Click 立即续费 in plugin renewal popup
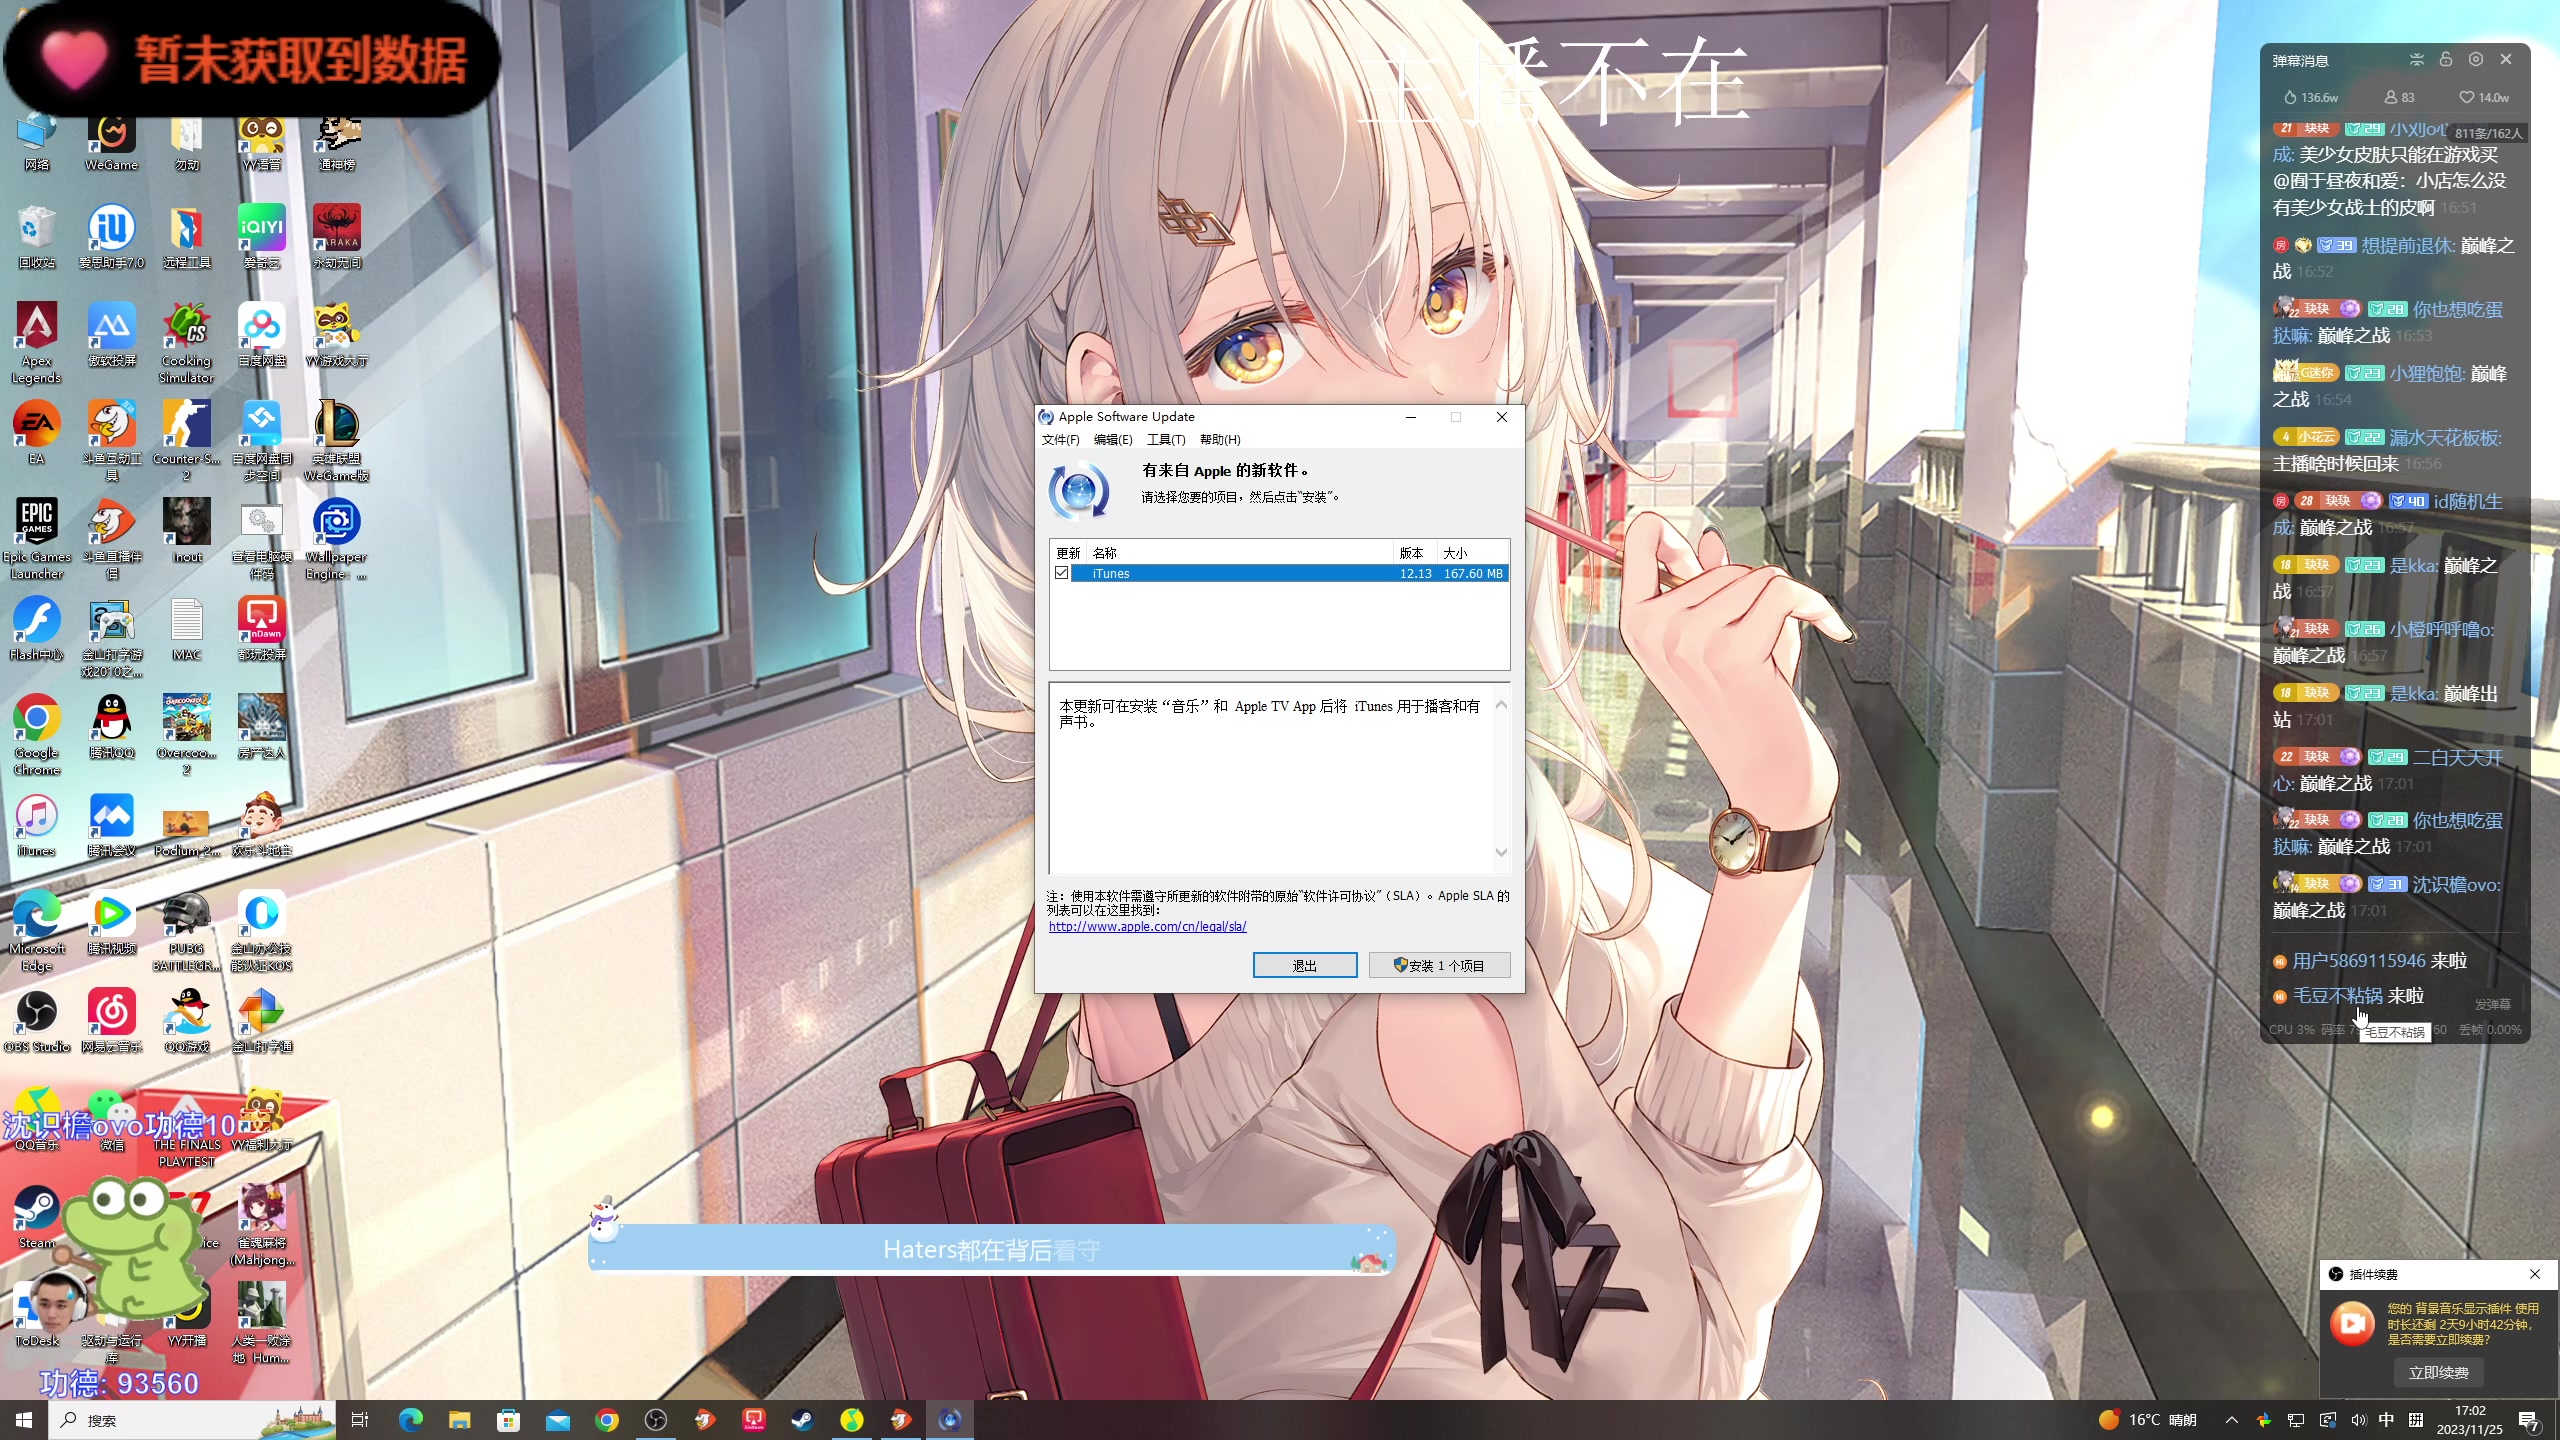Viewport: 2560px width, 1440px height. pyautogui.click(x=2438, y=1372)
